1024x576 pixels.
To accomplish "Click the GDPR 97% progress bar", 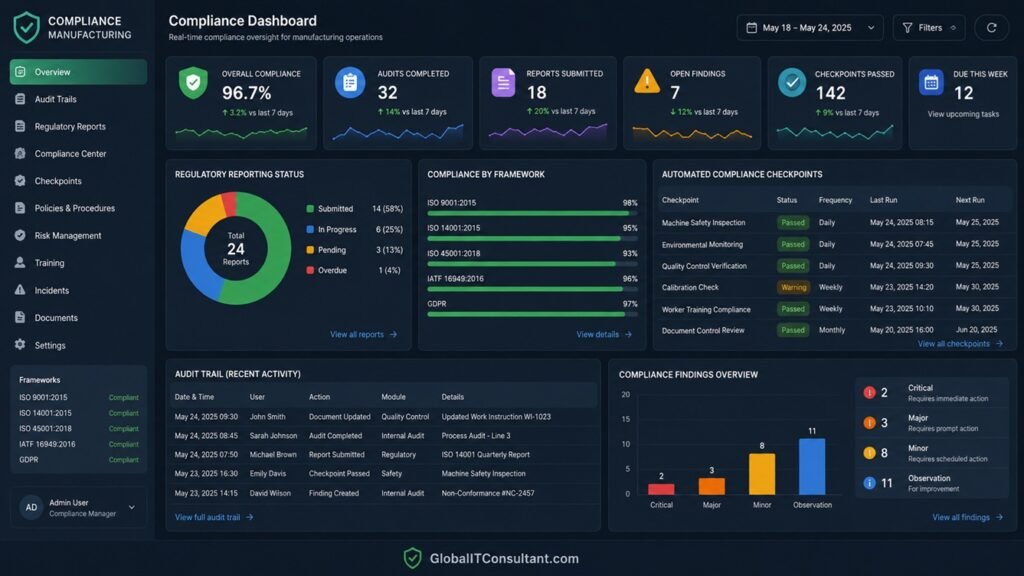I will coord(532,314).
